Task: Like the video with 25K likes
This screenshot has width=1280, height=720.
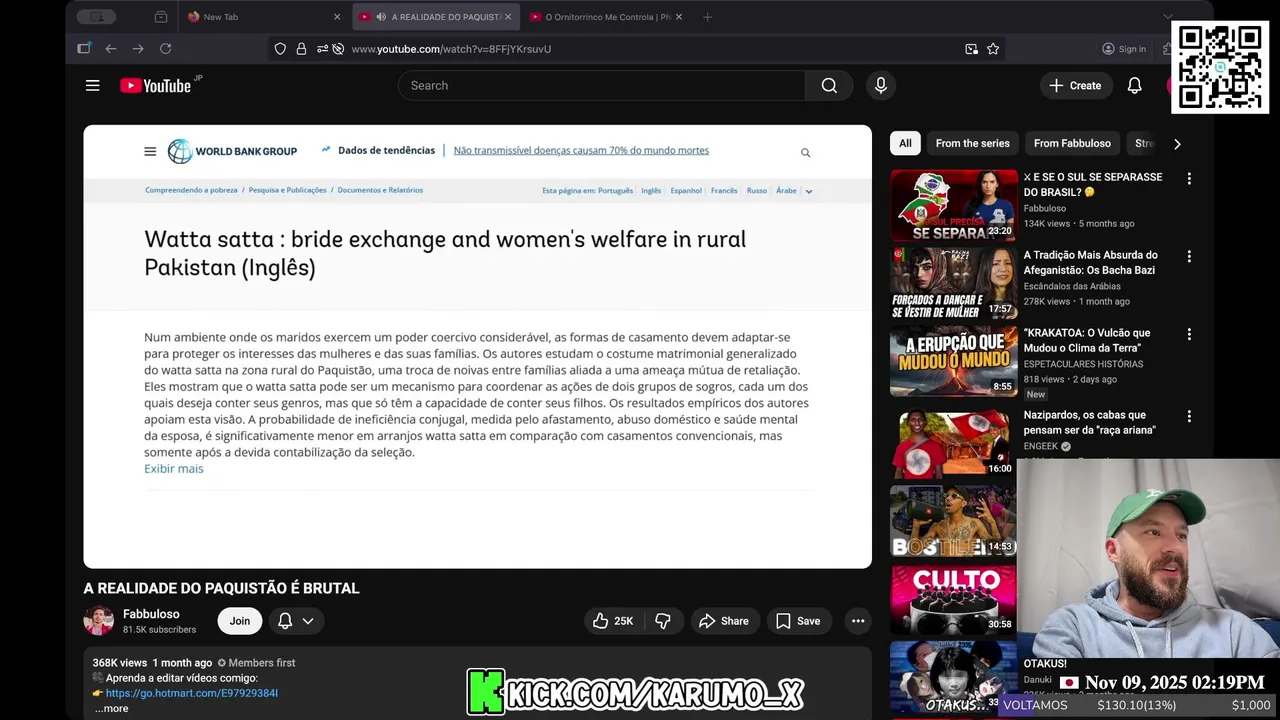Action: pos(613,621)
